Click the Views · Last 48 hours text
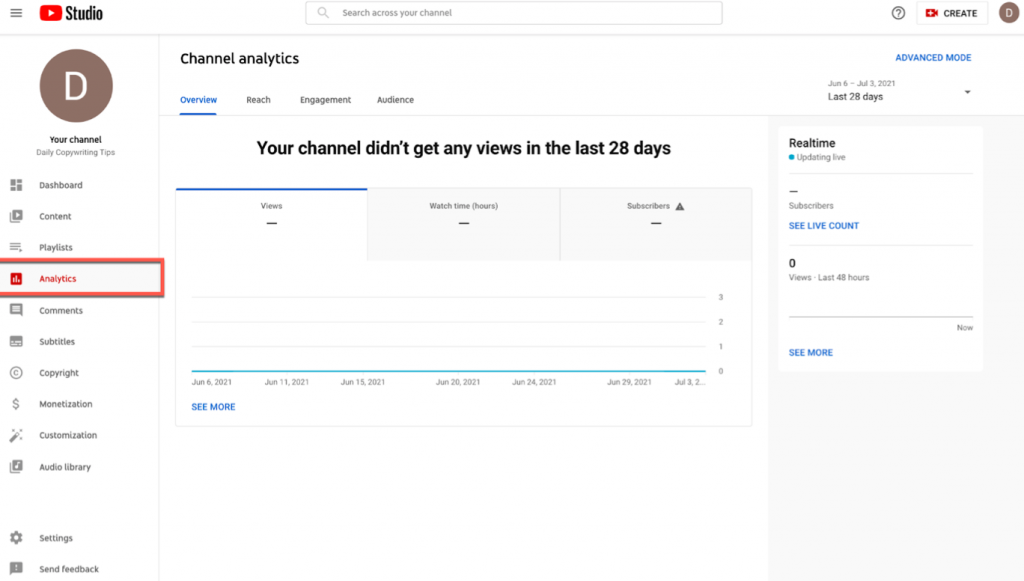 tap(829, 277)
